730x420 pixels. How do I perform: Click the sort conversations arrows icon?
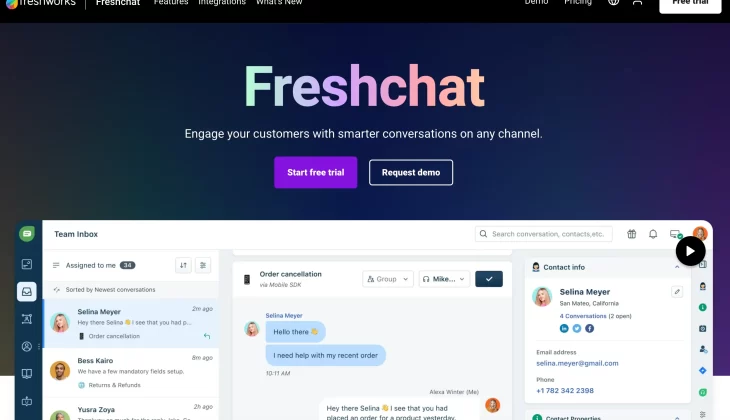tap(183, 265)
